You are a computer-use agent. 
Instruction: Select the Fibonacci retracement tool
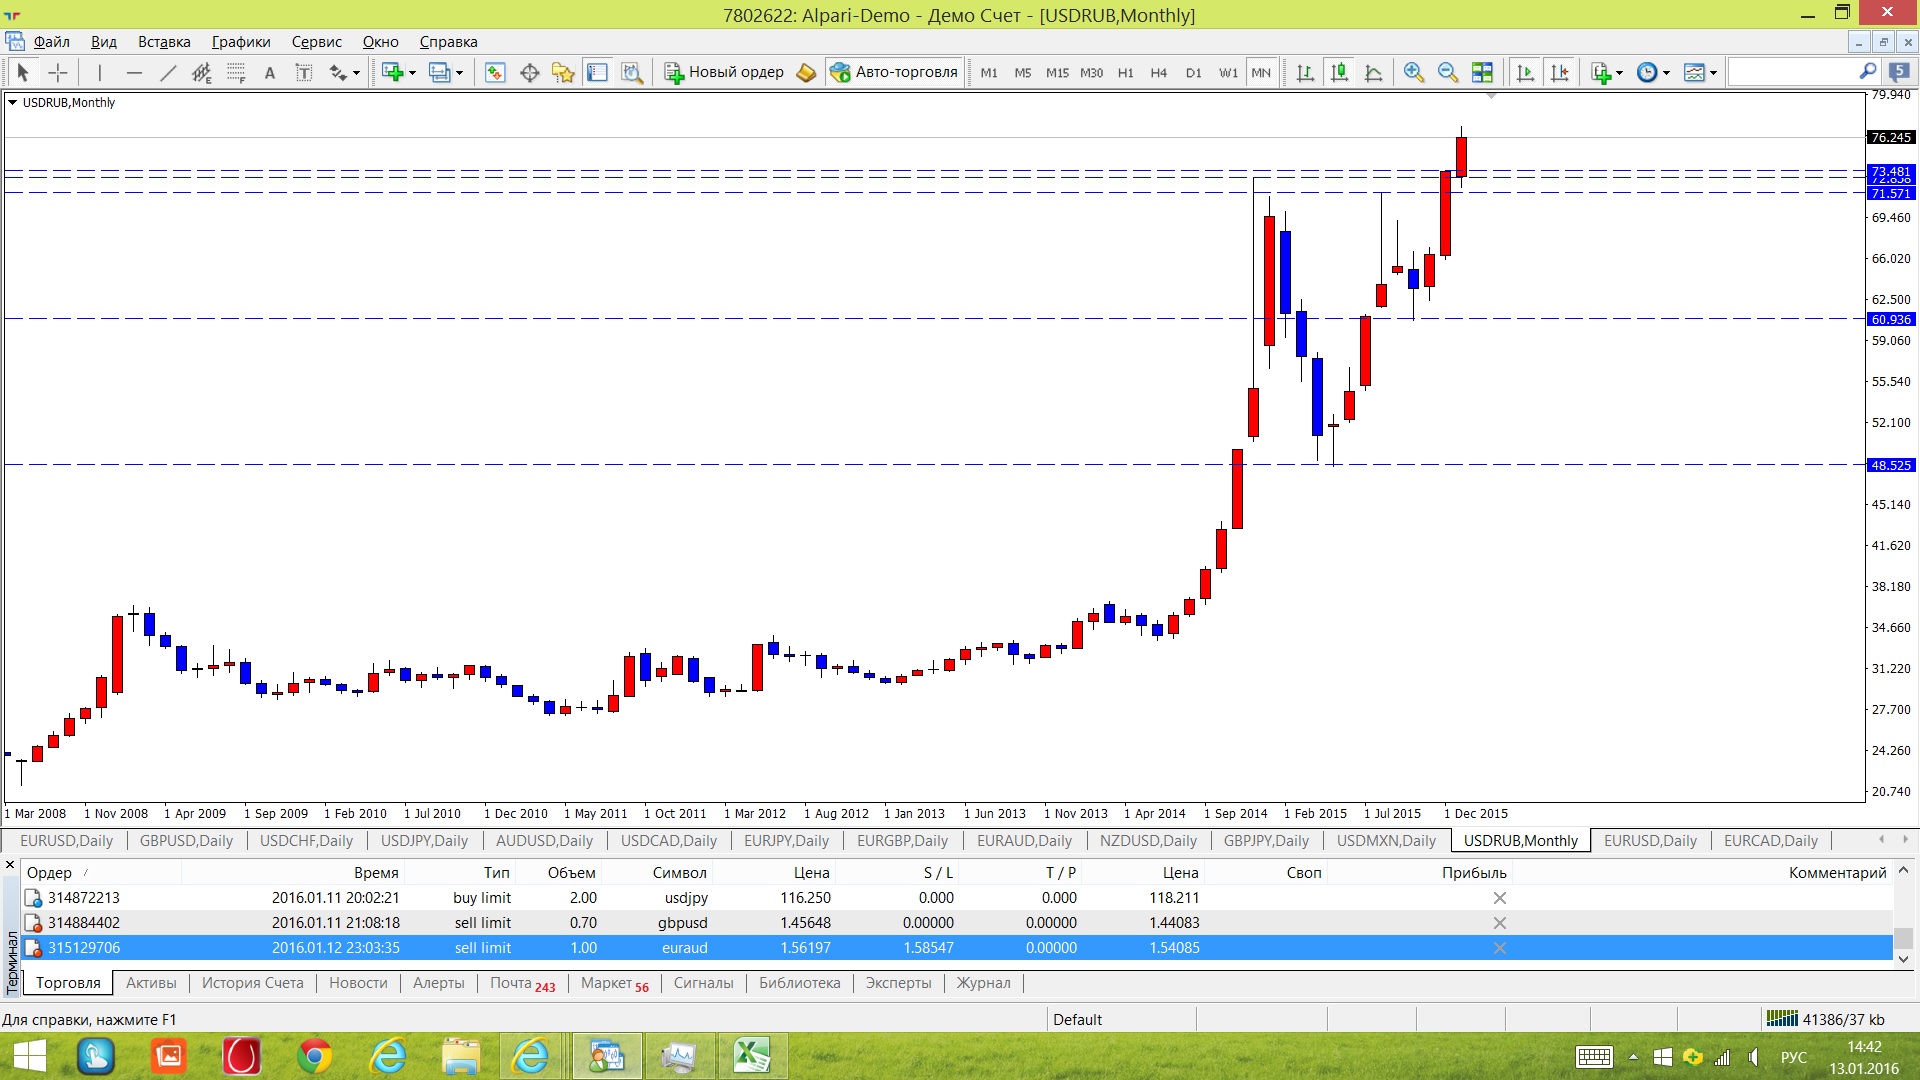[236, 72]
